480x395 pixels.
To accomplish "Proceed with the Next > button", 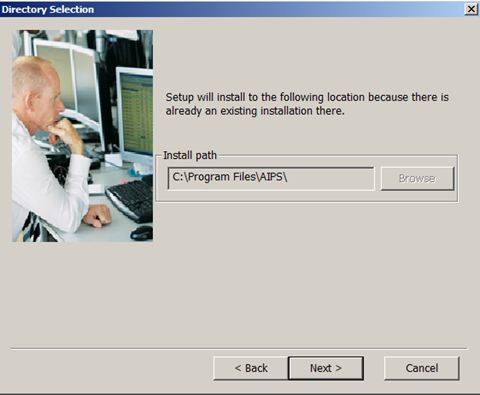I will tap(326, 368).
